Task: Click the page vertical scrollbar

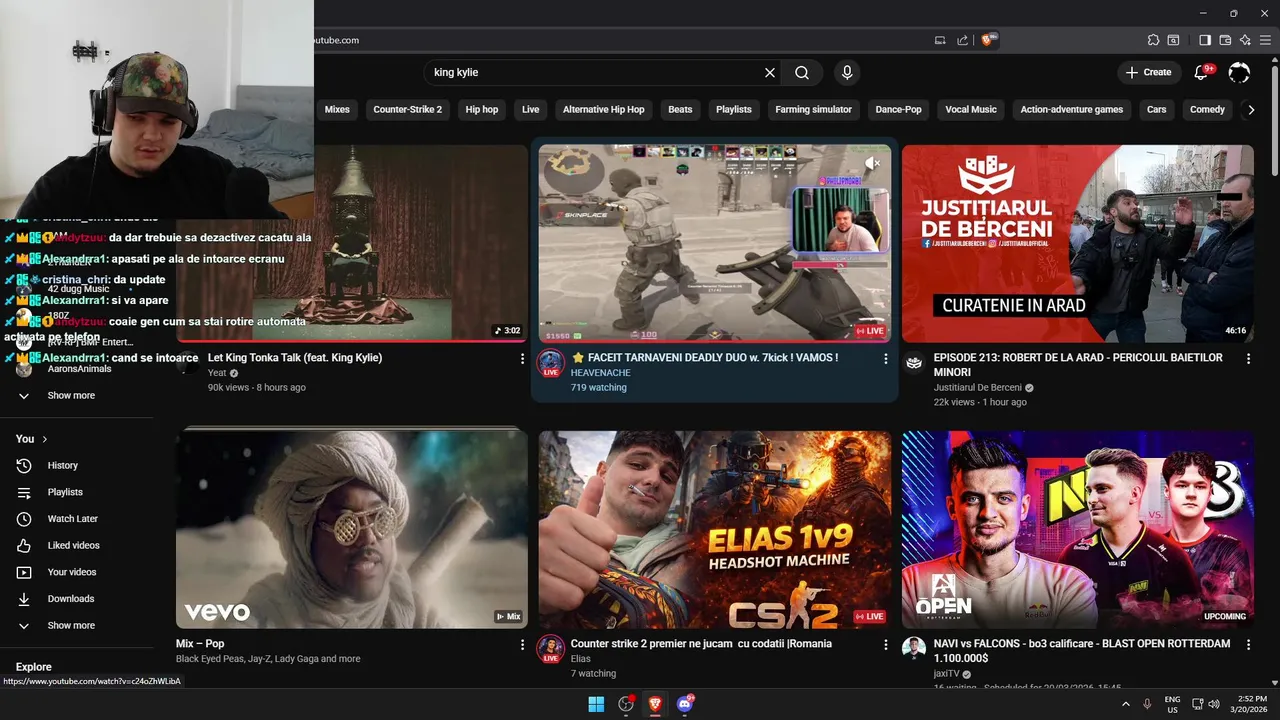Action: 1274,120
